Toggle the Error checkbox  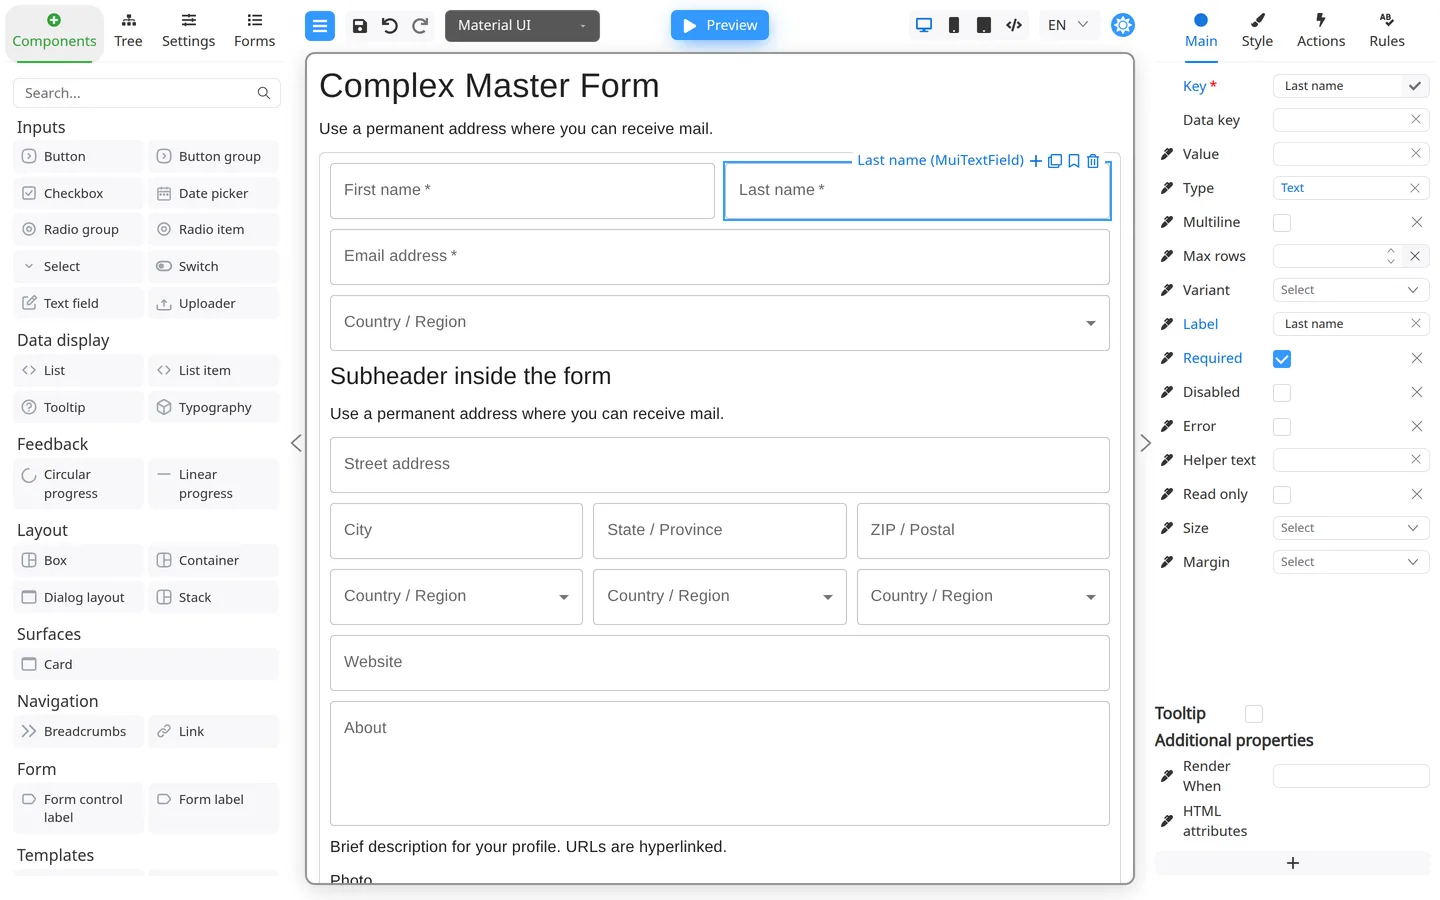[x=1282, y=427]
